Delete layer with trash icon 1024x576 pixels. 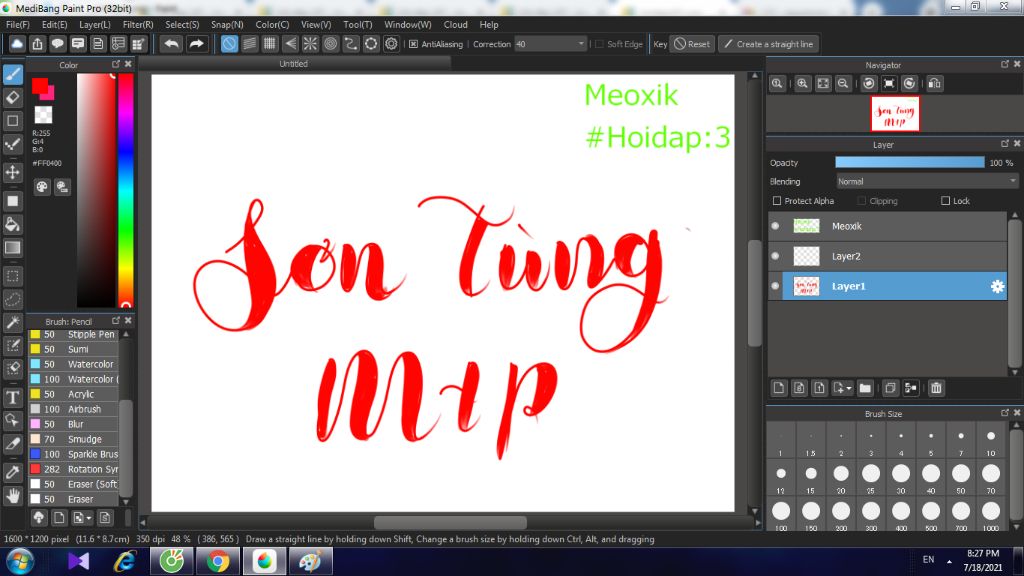936,388
